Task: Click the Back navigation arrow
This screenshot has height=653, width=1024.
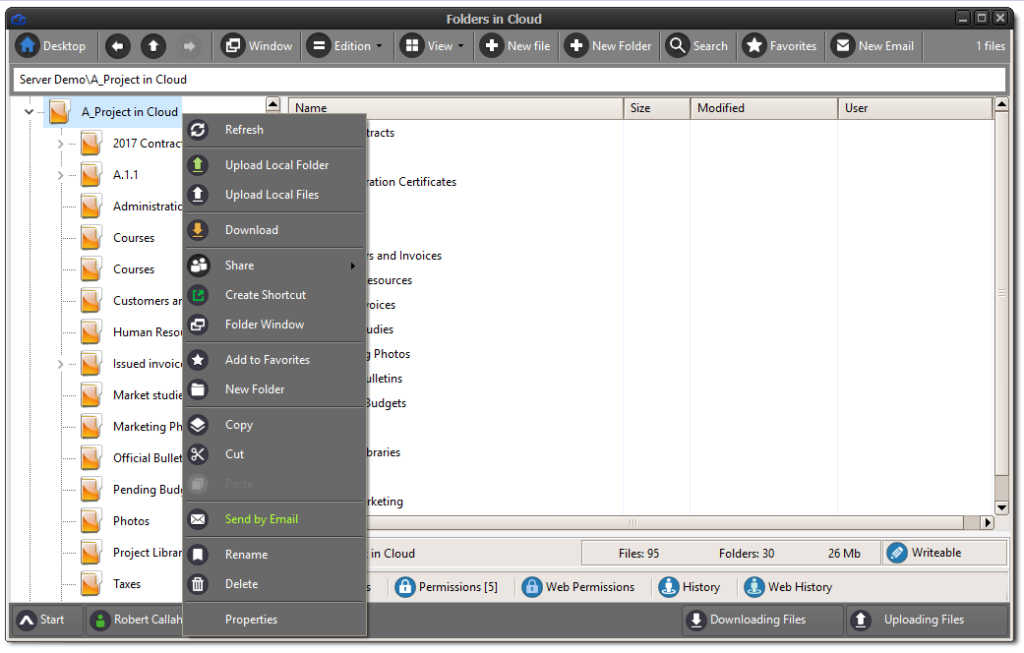Action: click(x=117, y=45)
